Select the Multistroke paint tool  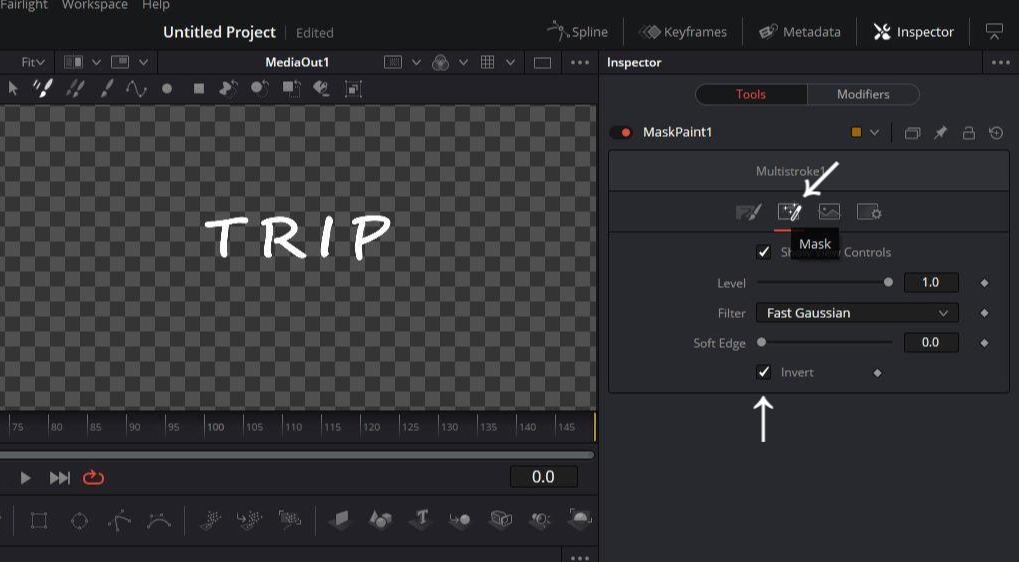tap(43, 88)
